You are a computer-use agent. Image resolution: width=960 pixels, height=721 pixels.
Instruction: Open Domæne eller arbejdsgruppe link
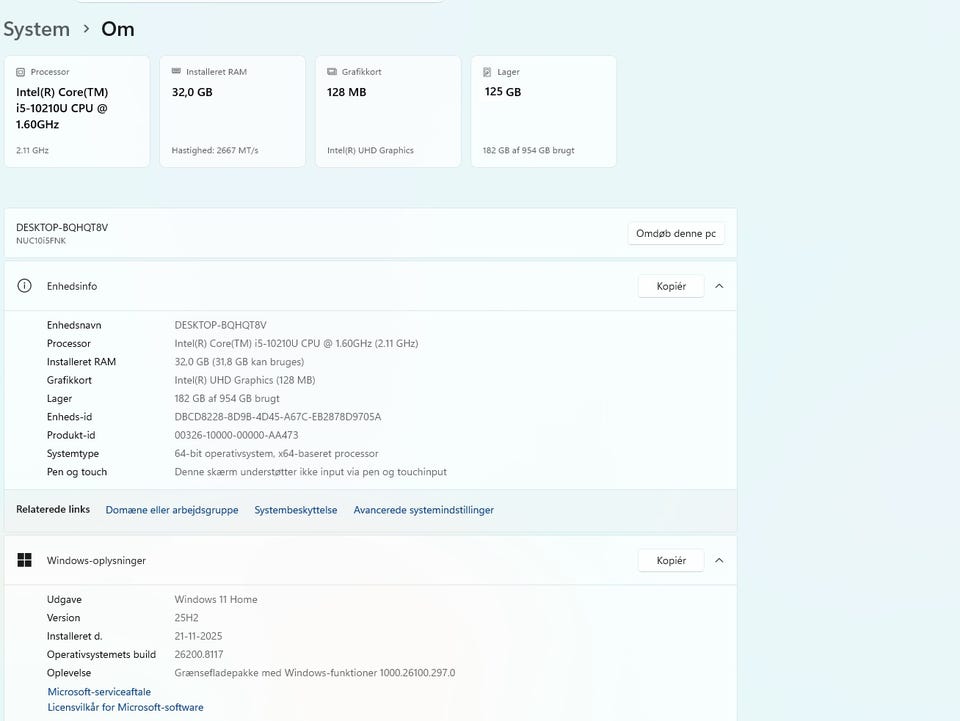coord(172,510)
